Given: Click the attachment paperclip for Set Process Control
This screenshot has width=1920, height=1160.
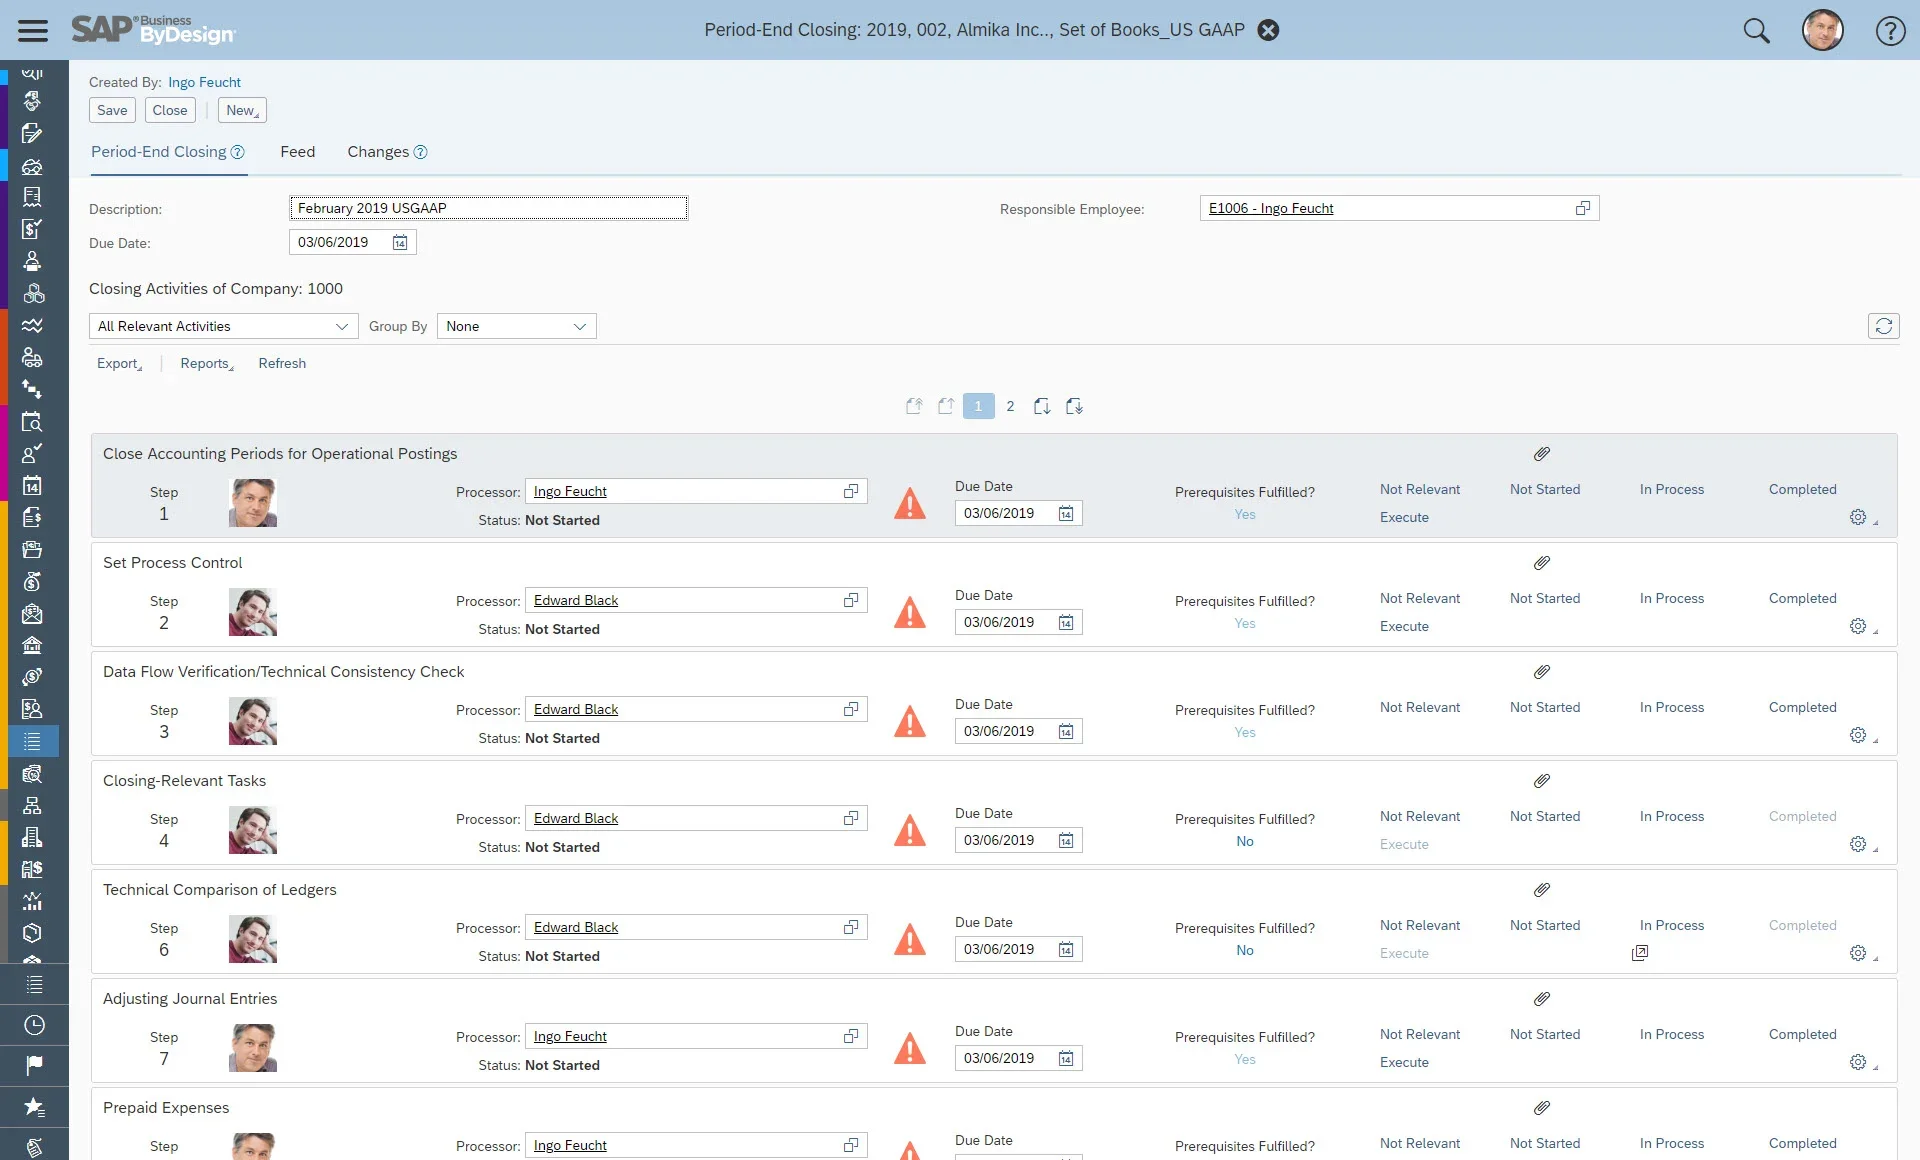Looking at the screenshot, I should tap(1541, 563).
